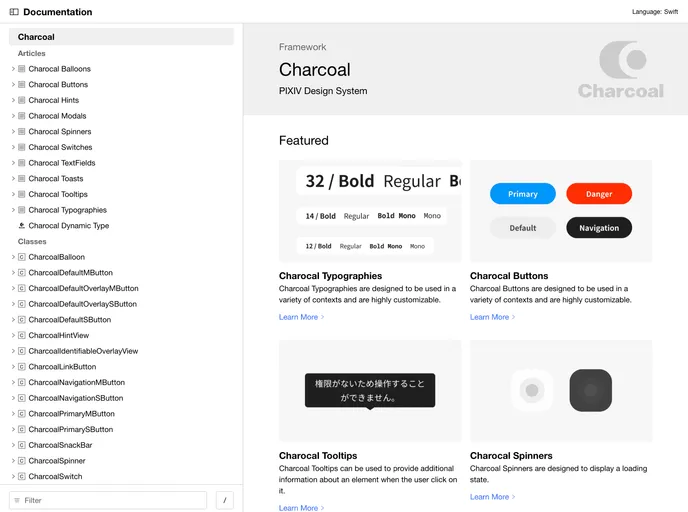This screenshot has height=512, width=688.
Task: Open Charocal Toasts article
Action: 56,179
